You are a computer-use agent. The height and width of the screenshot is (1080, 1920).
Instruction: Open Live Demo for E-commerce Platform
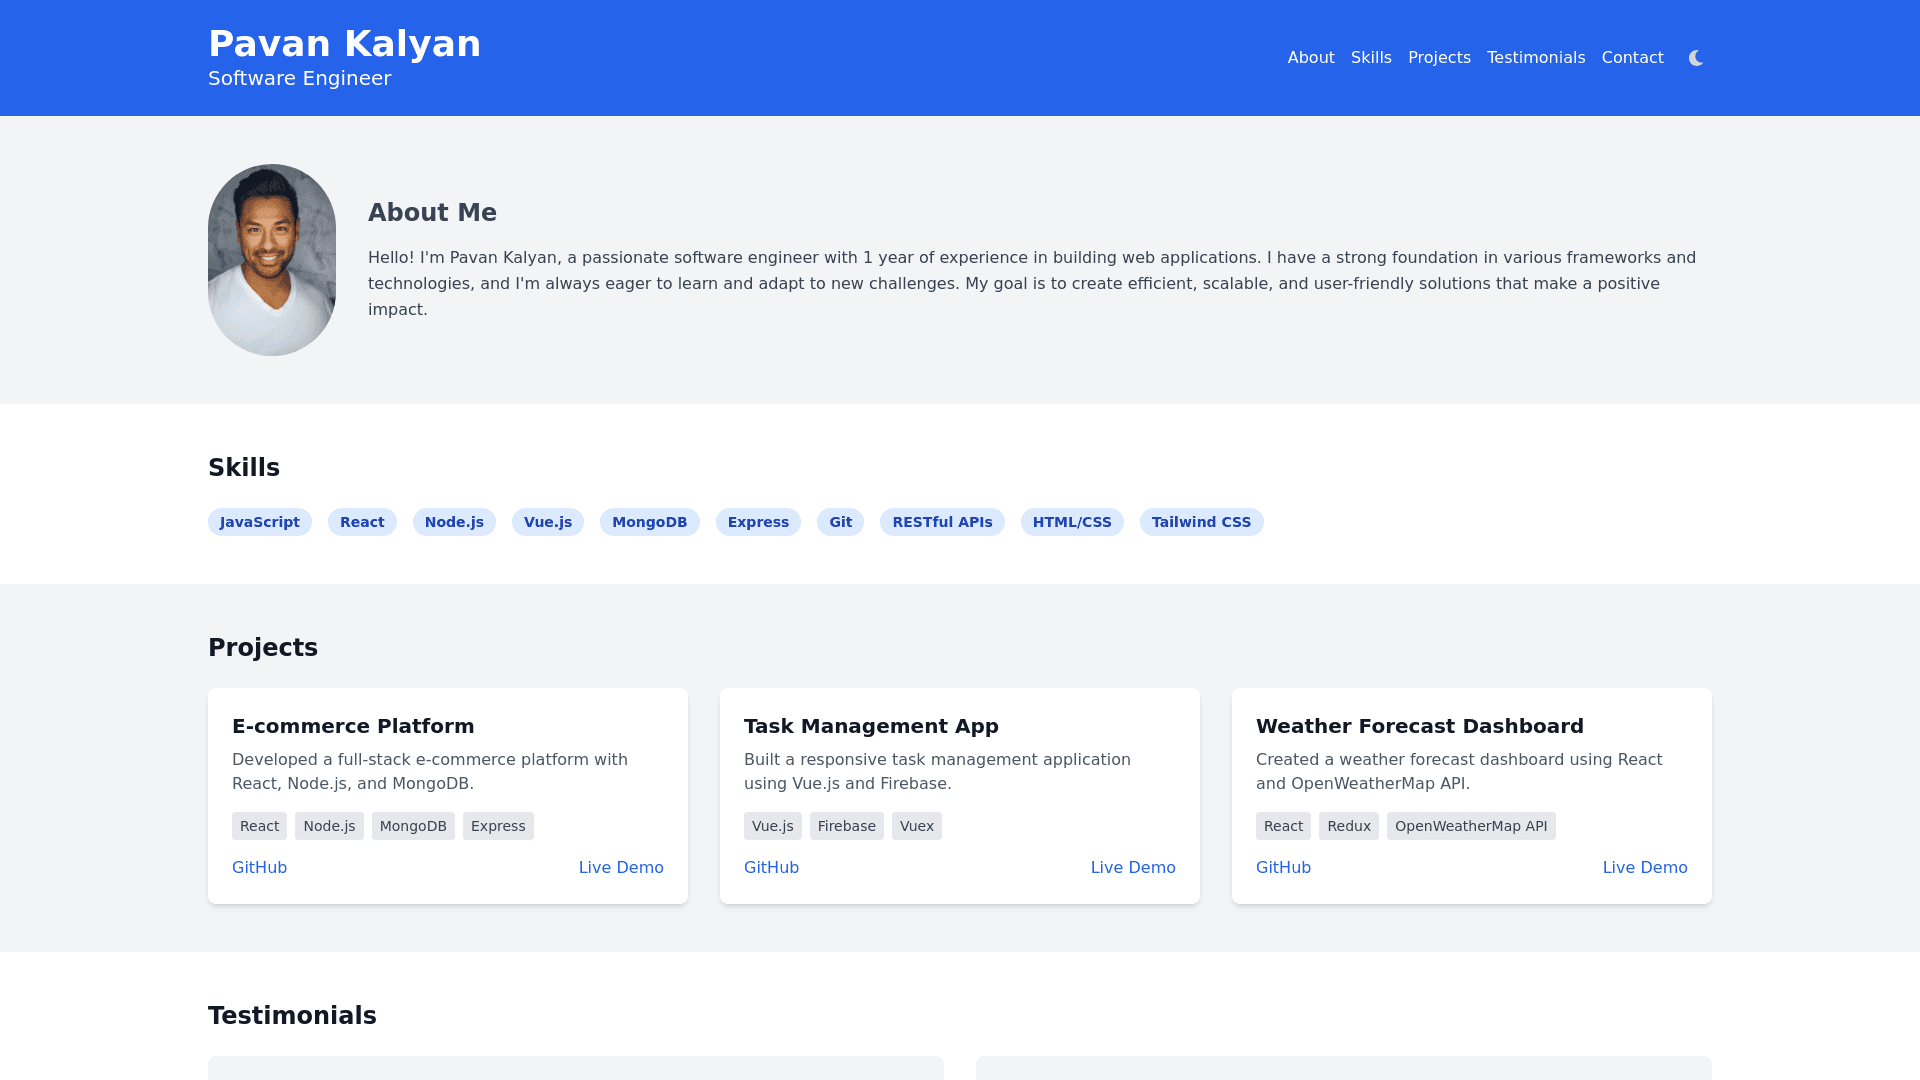click(x=620, y=868)
